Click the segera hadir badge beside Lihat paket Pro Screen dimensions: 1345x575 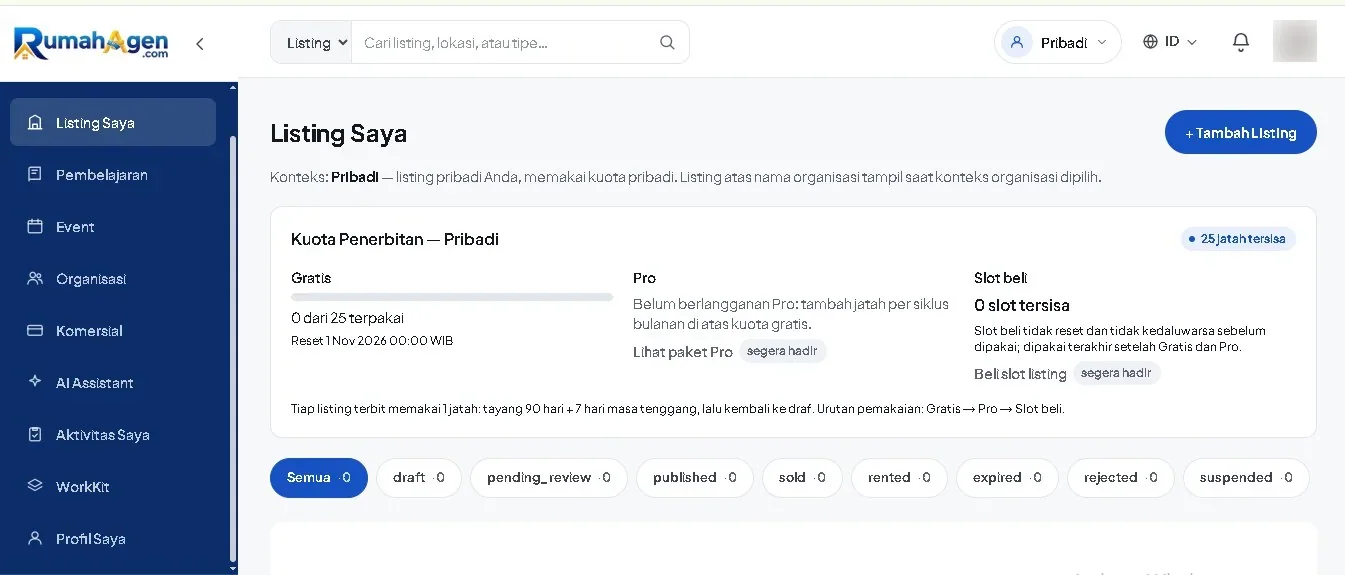783,352
